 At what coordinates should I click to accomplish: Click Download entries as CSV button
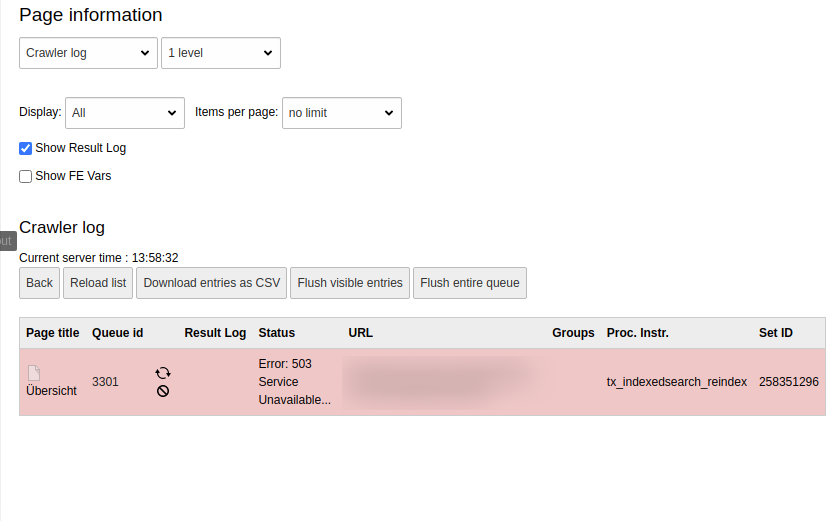[212, 283]
